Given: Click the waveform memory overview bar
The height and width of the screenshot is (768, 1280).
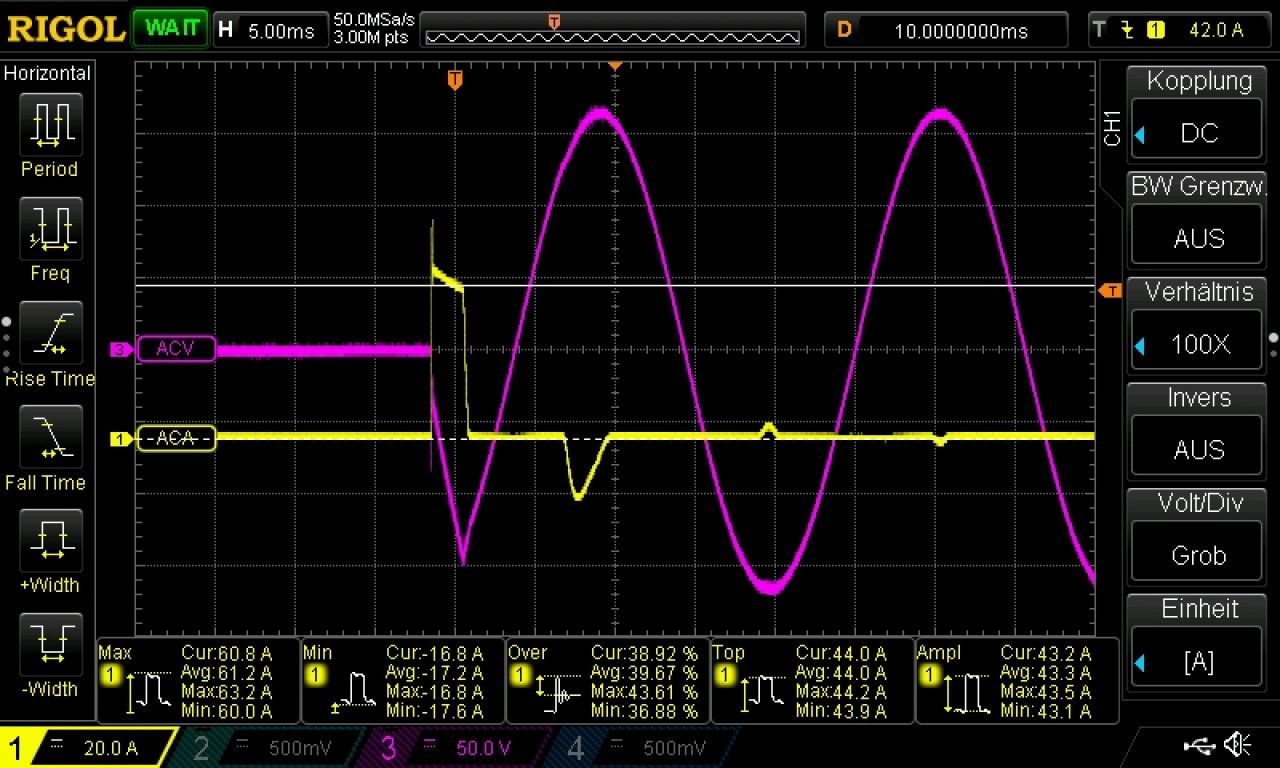Looking at the screenshot, I should click(x=612, y=30).
